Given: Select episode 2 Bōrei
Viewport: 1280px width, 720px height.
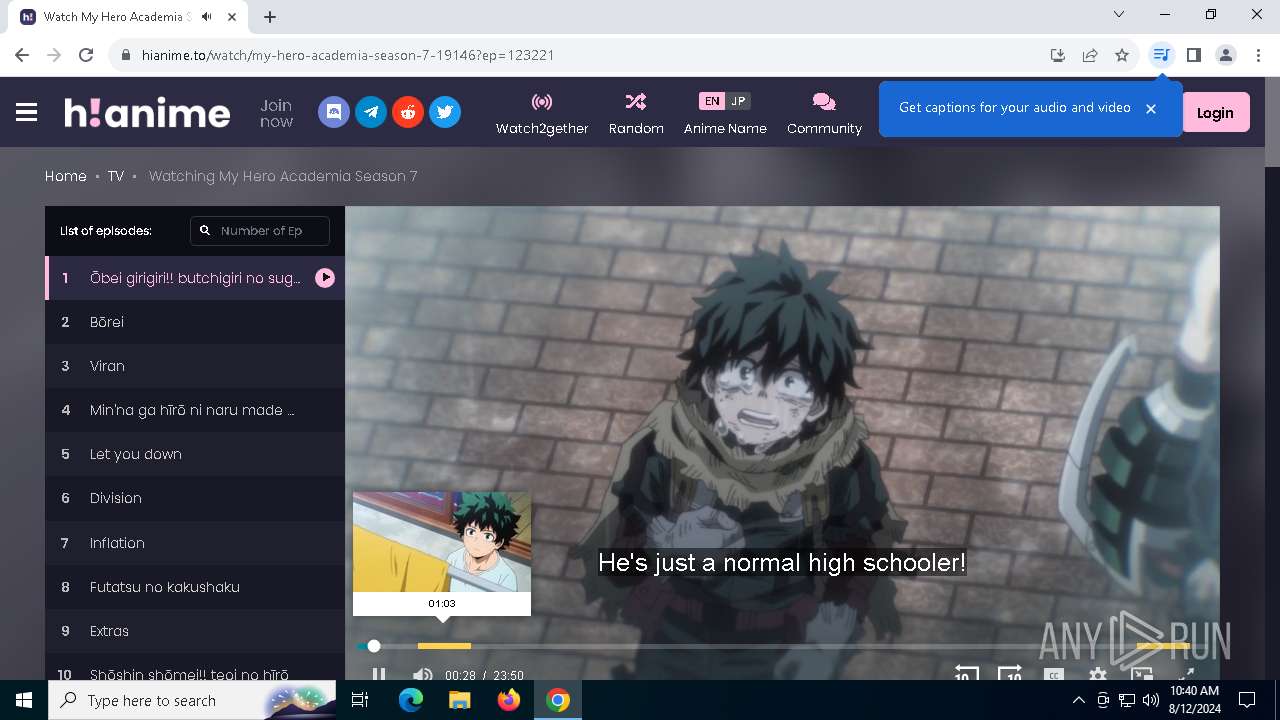Looking at the screenshot, I should (195, 322).
